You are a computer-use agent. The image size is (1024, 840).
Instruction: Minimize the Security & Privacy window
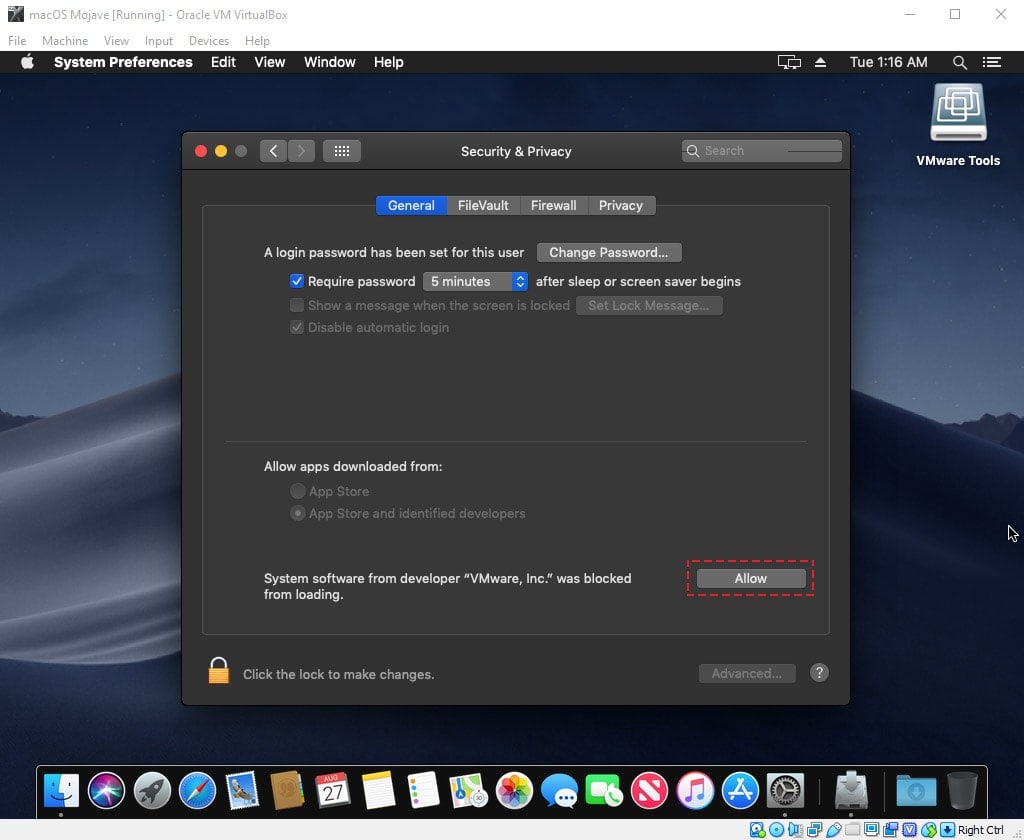coord(221,151)
